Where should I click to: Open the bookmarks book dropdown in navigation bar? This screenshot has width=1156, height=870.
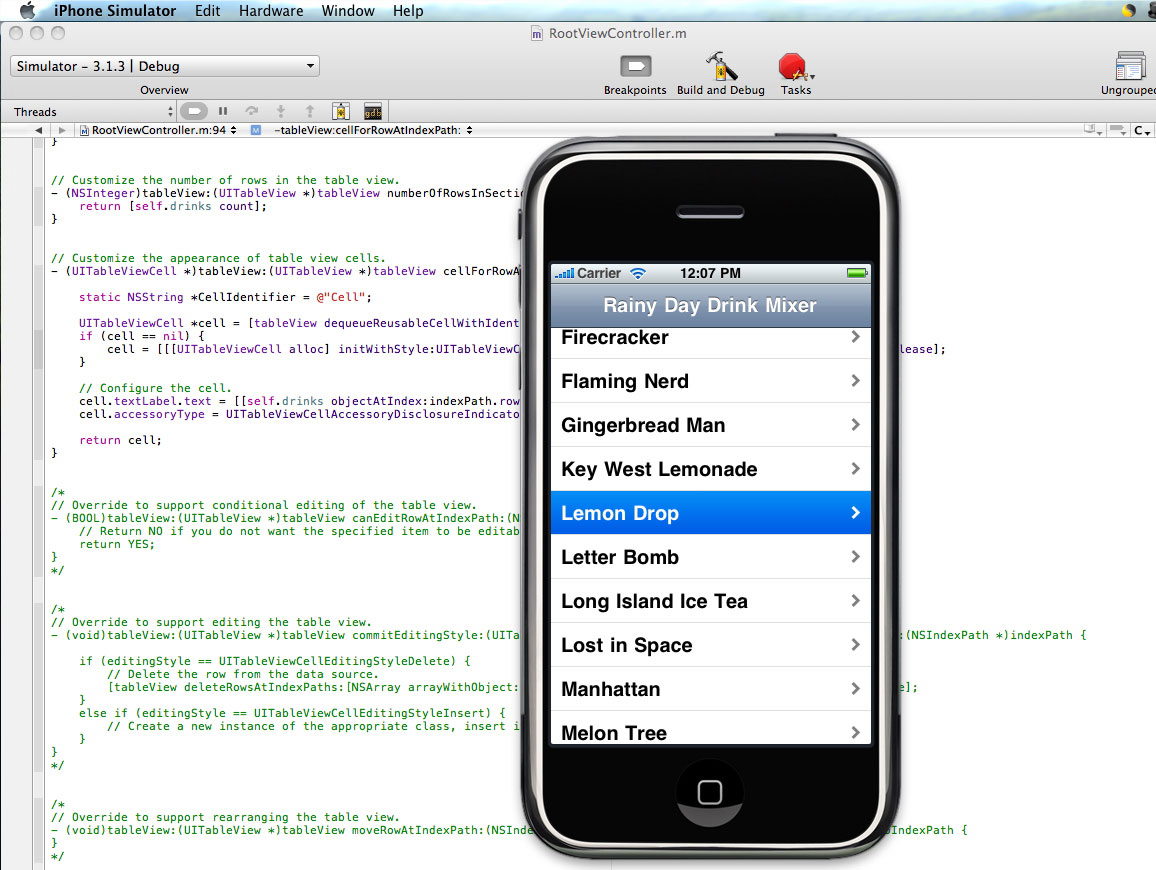(x=1093, y=130)
